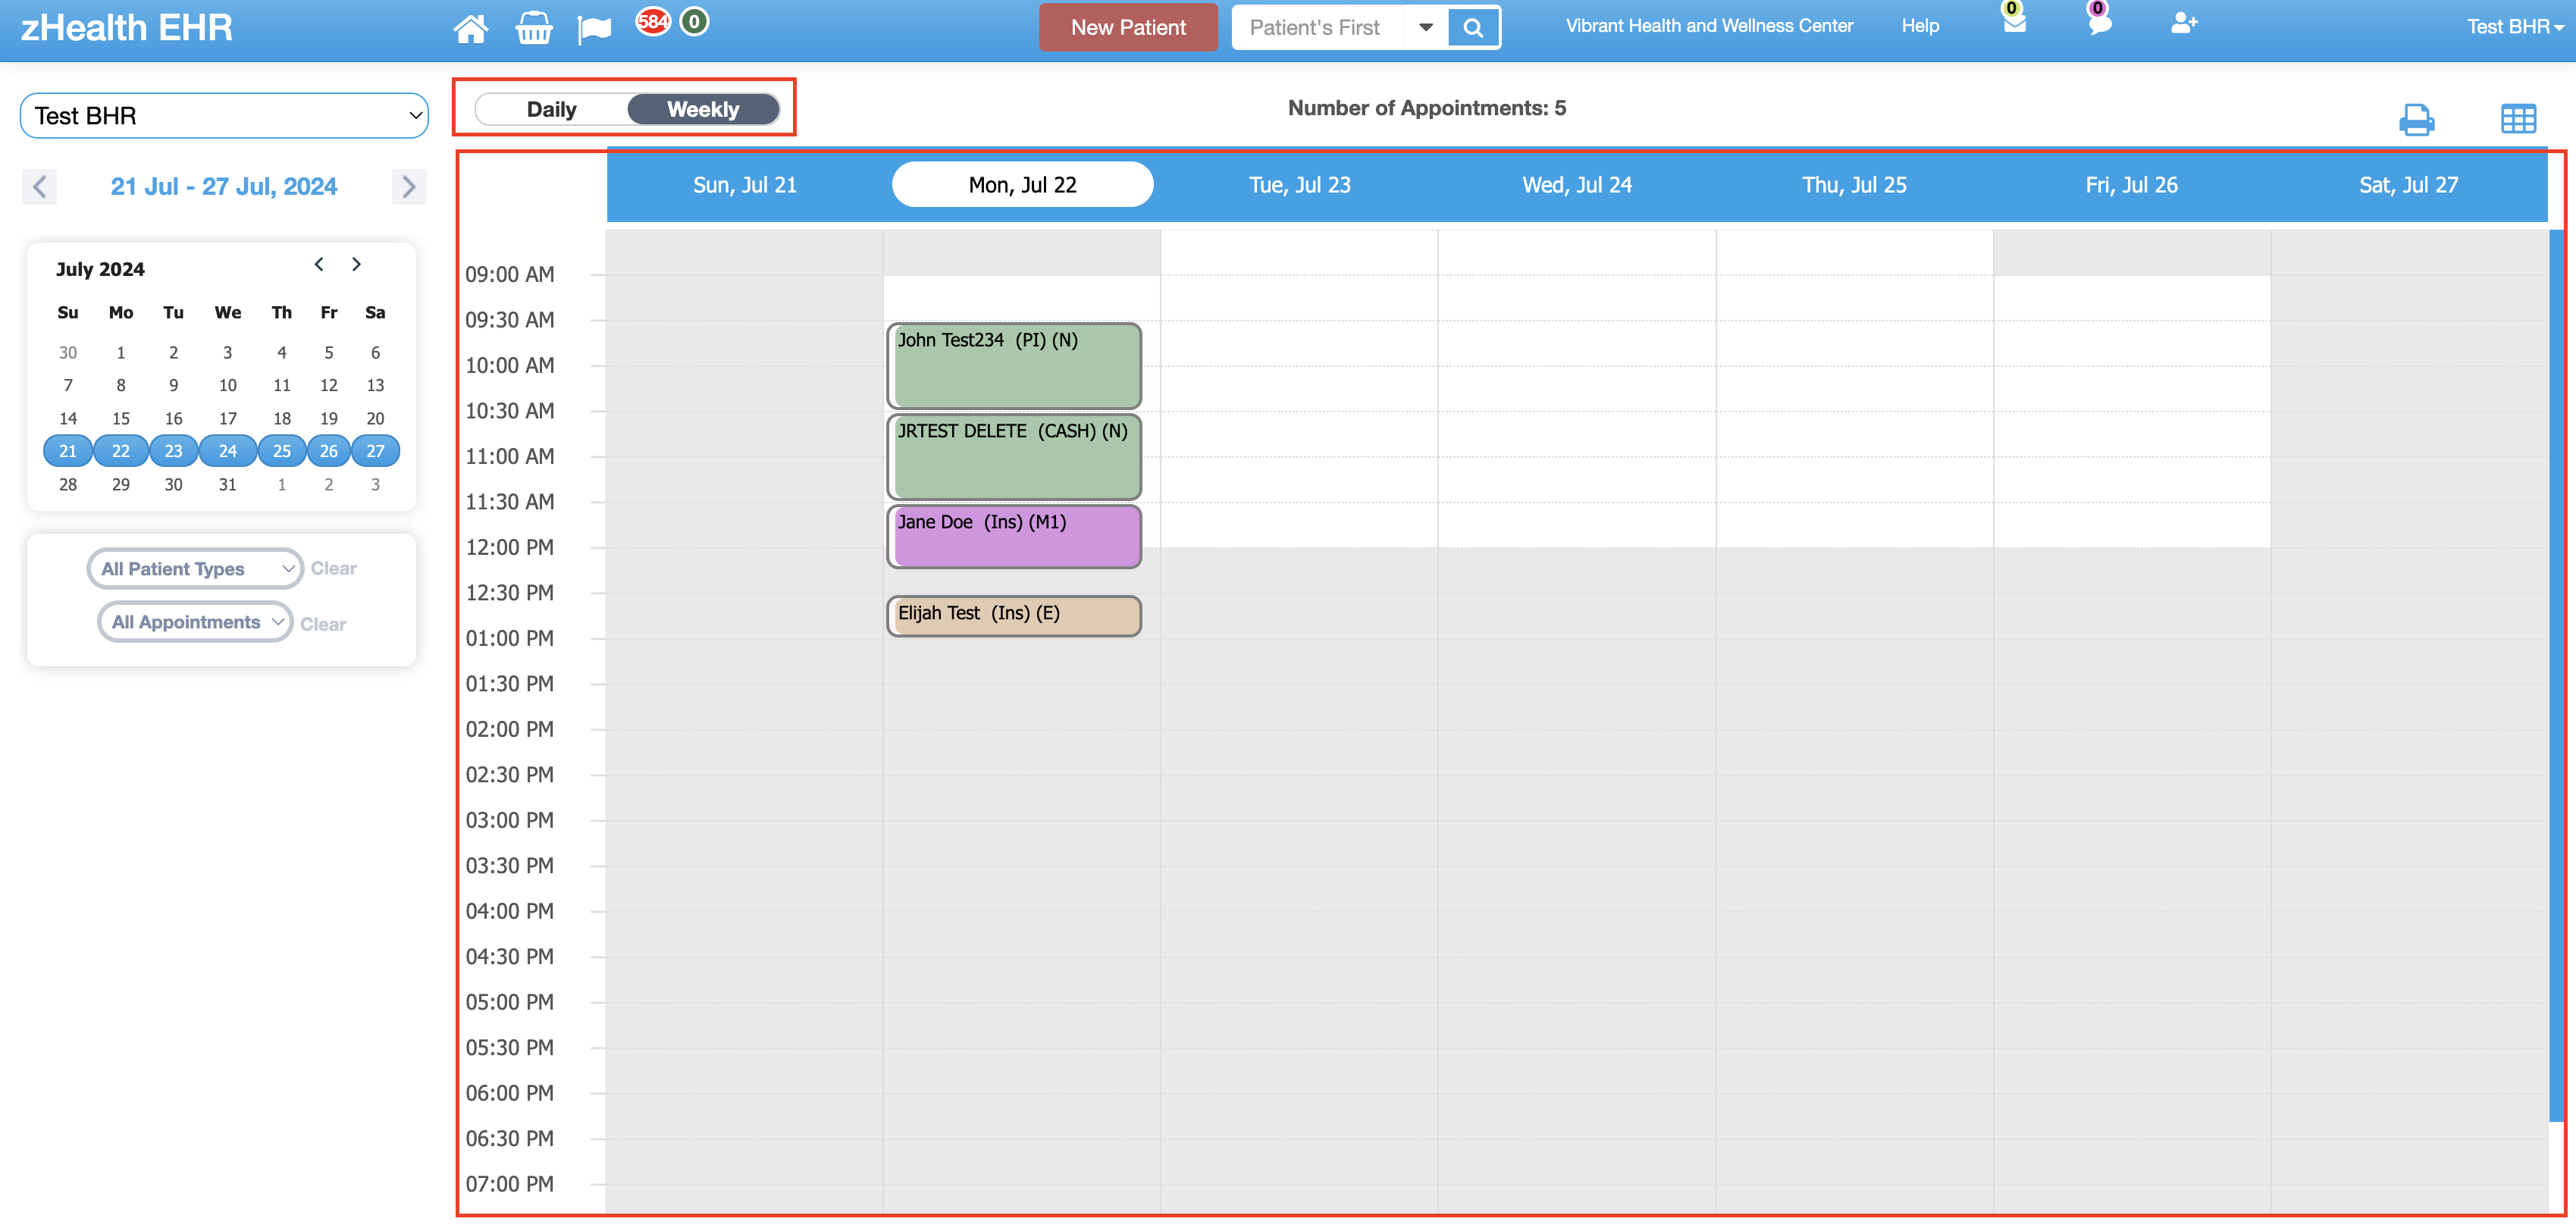The image size is (2576, 1228).
Task: Click the 07:00 PM time label
Action: (510, 1184)
